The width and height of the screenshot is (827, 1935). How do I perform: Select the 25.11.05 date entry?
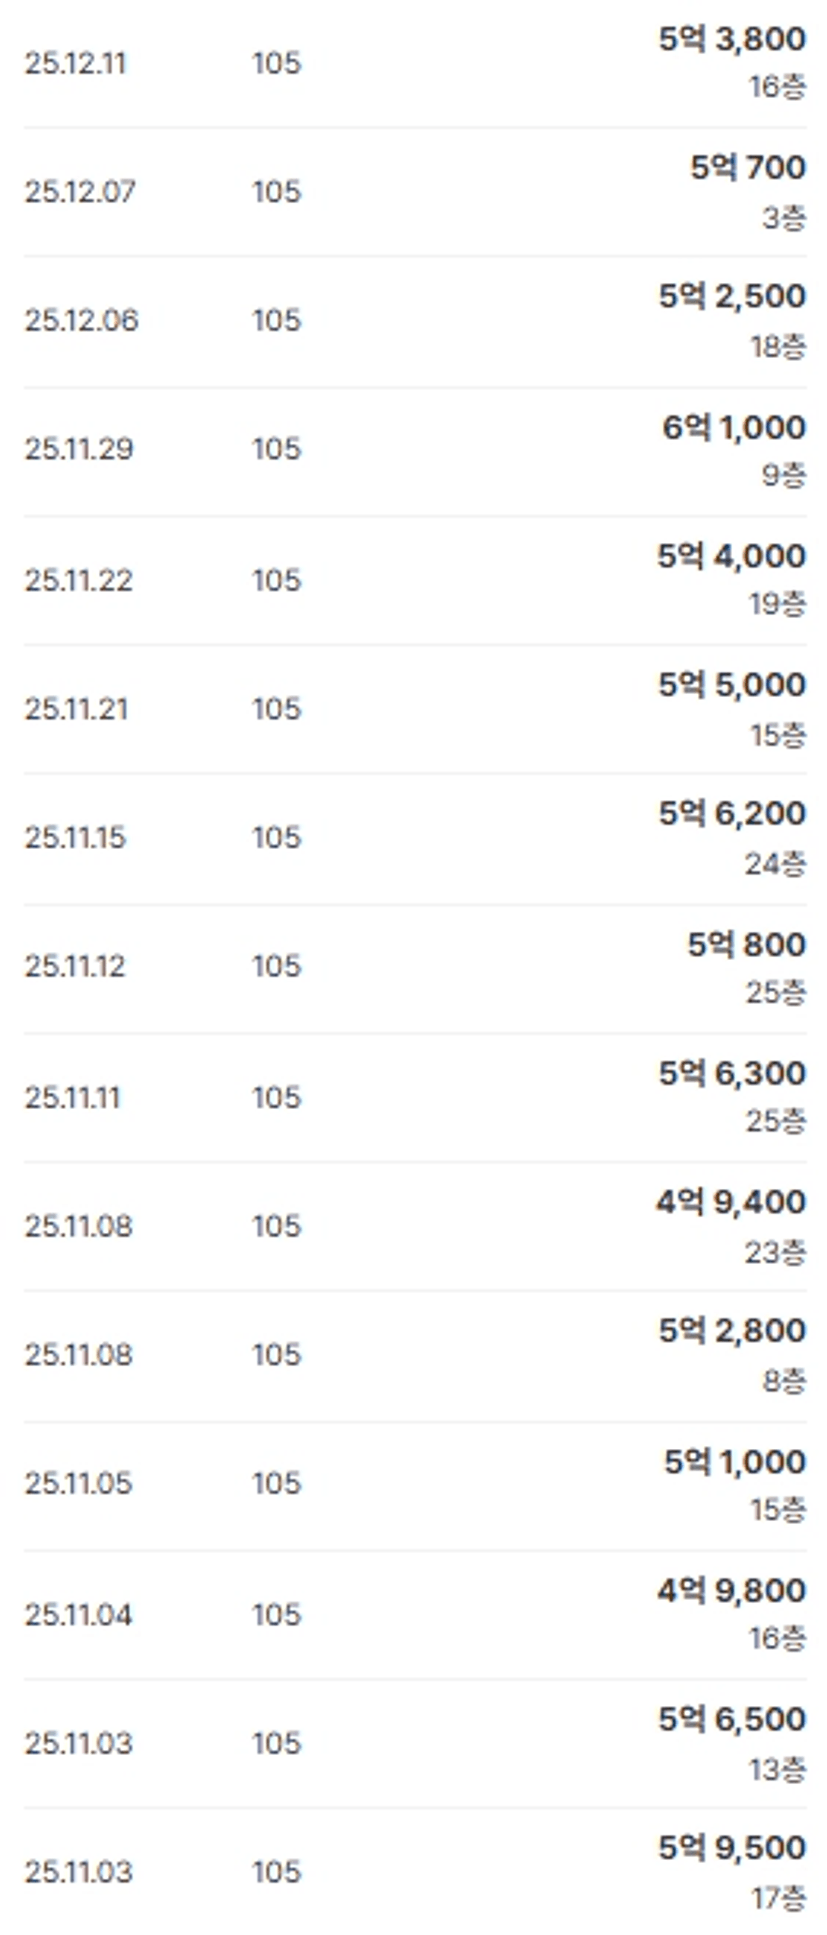[x=78, y=1483]
